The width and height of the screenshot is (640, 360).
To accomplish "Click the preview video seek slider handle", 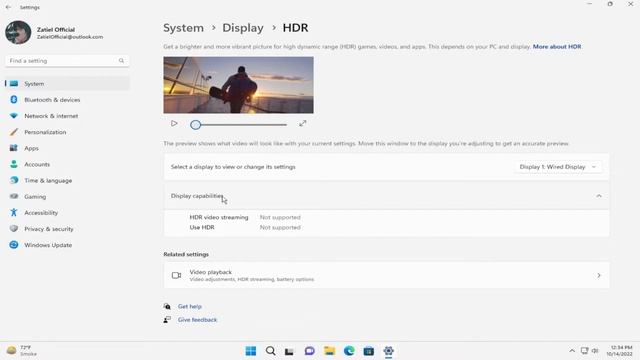I will 196,124.
